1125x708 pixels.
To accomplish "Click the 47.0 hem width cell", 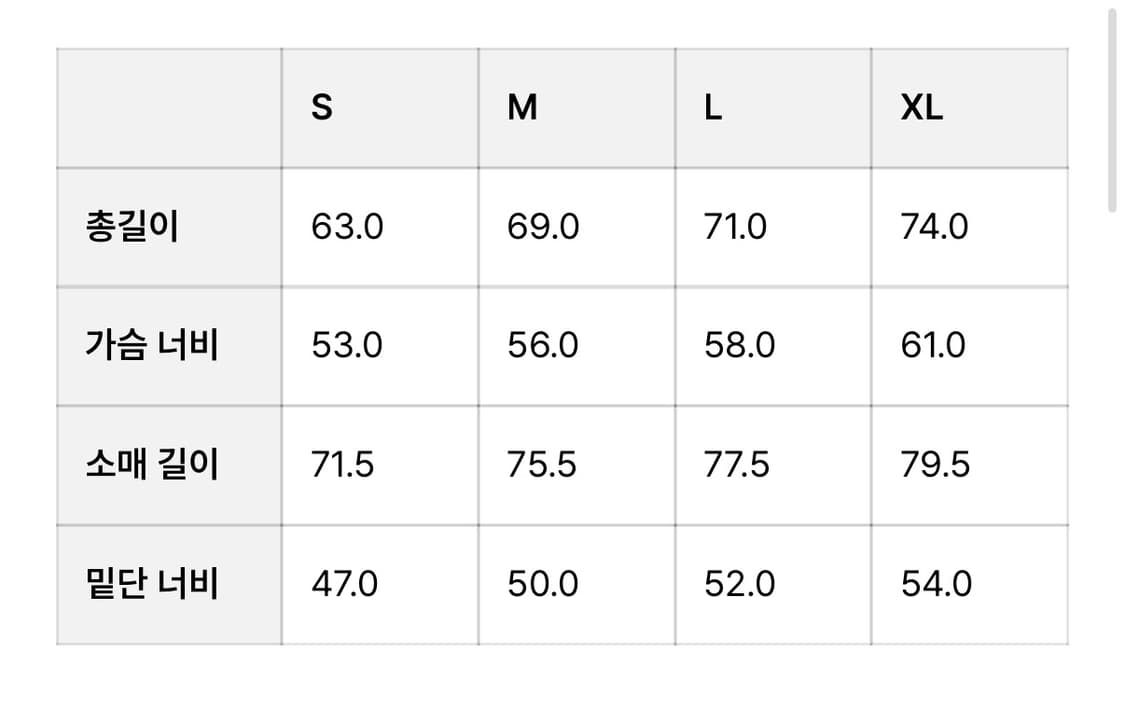I will pos(345,584).
